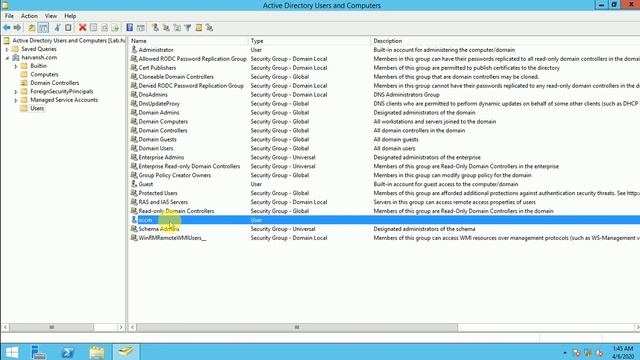640x360 pixels.
Task: Click the Cut scissors toolbar icon
Action: coord(57,28)
